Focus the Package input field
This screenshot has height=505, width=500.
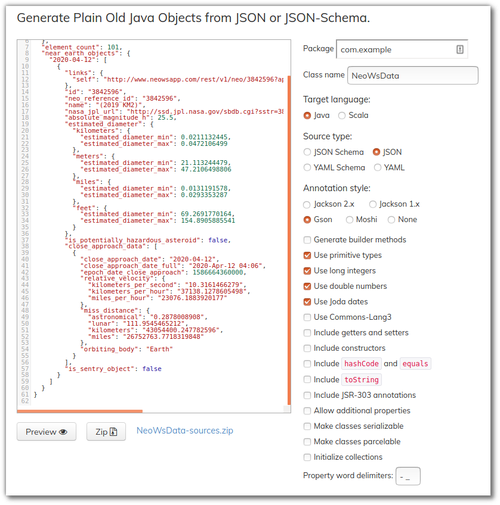coord(402,49)
